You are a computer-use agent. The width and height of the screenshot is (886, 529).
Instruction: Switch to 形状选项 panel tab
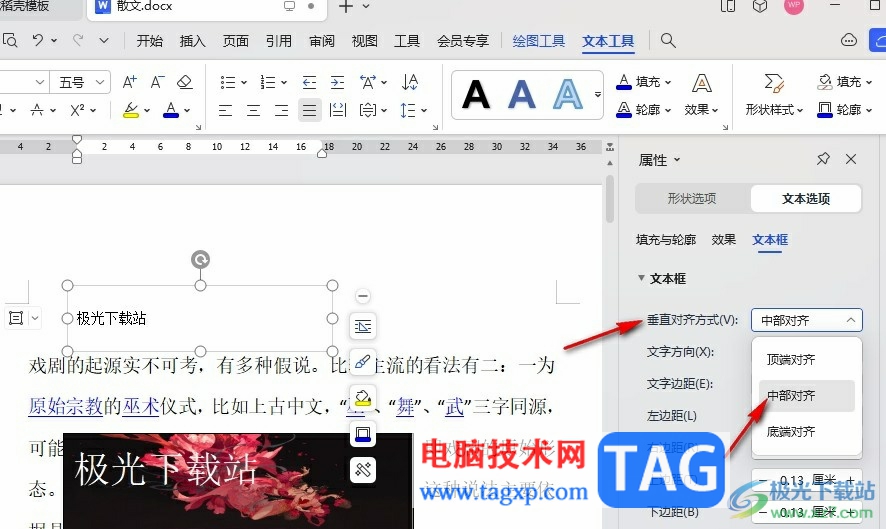[x=692, y=198]
